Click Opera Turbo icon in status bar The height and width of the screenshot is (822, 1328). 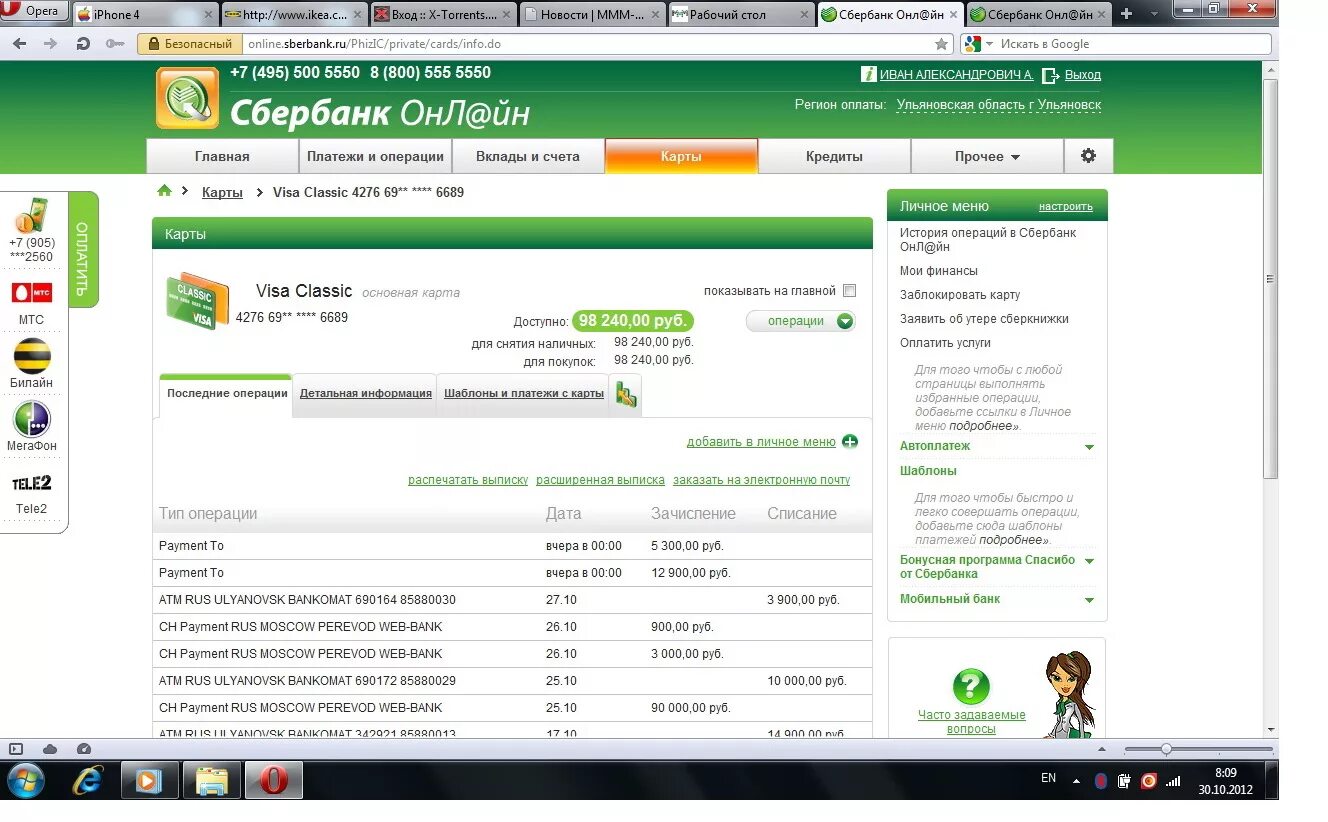tap(84, 749)
